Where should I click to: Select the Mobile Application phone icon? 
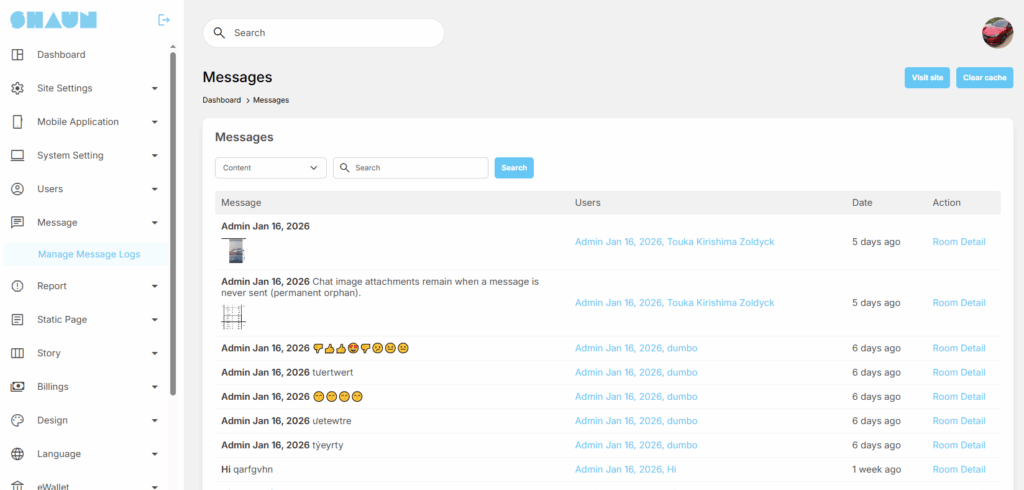click(17, 122)
